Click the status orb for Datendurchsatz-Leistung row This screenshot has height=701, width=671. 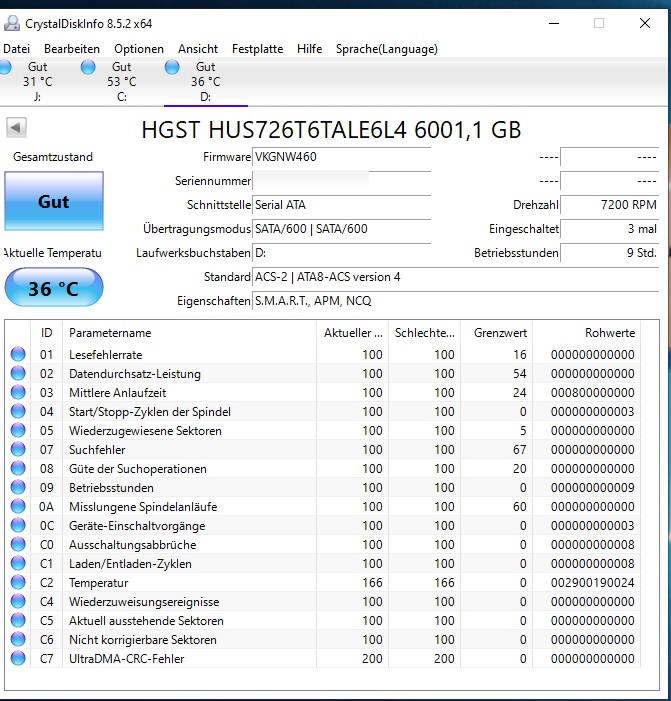coord(18,373)
